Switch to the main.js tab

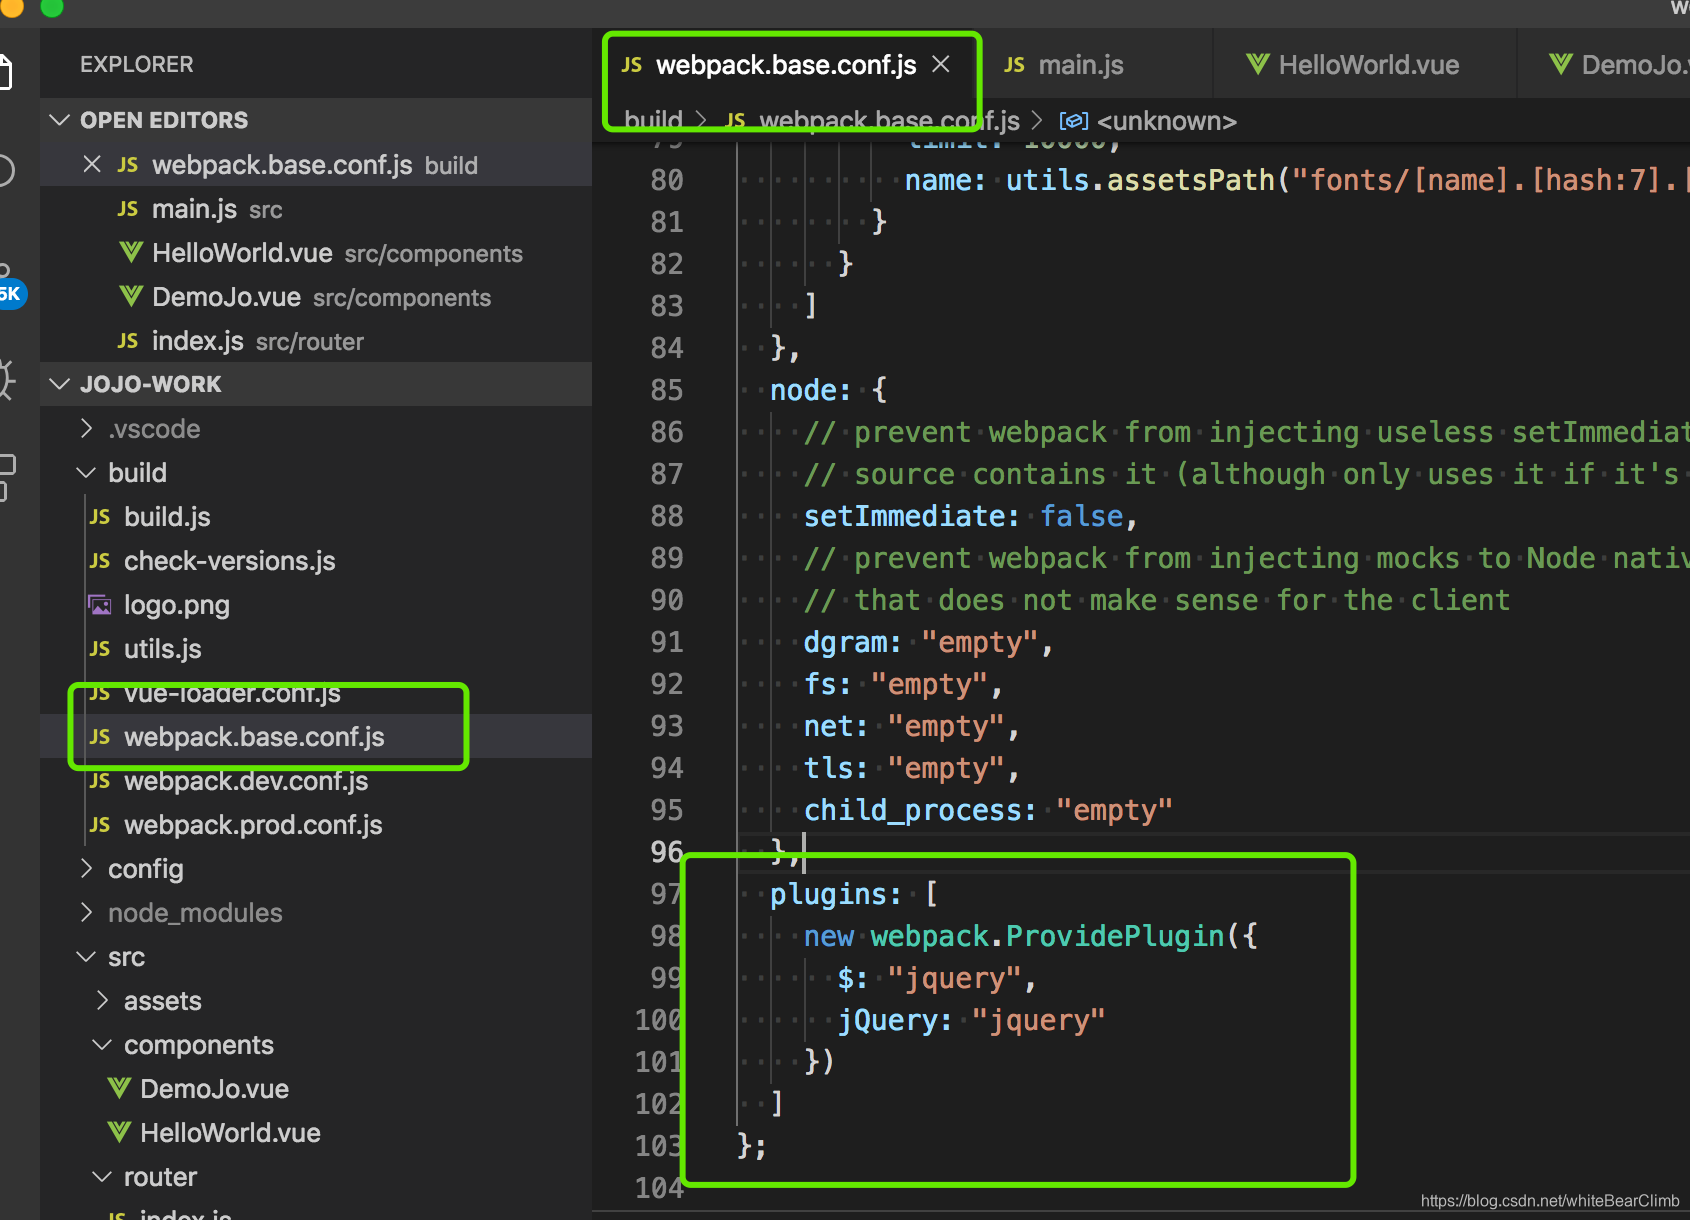(x=1081, y=65)
